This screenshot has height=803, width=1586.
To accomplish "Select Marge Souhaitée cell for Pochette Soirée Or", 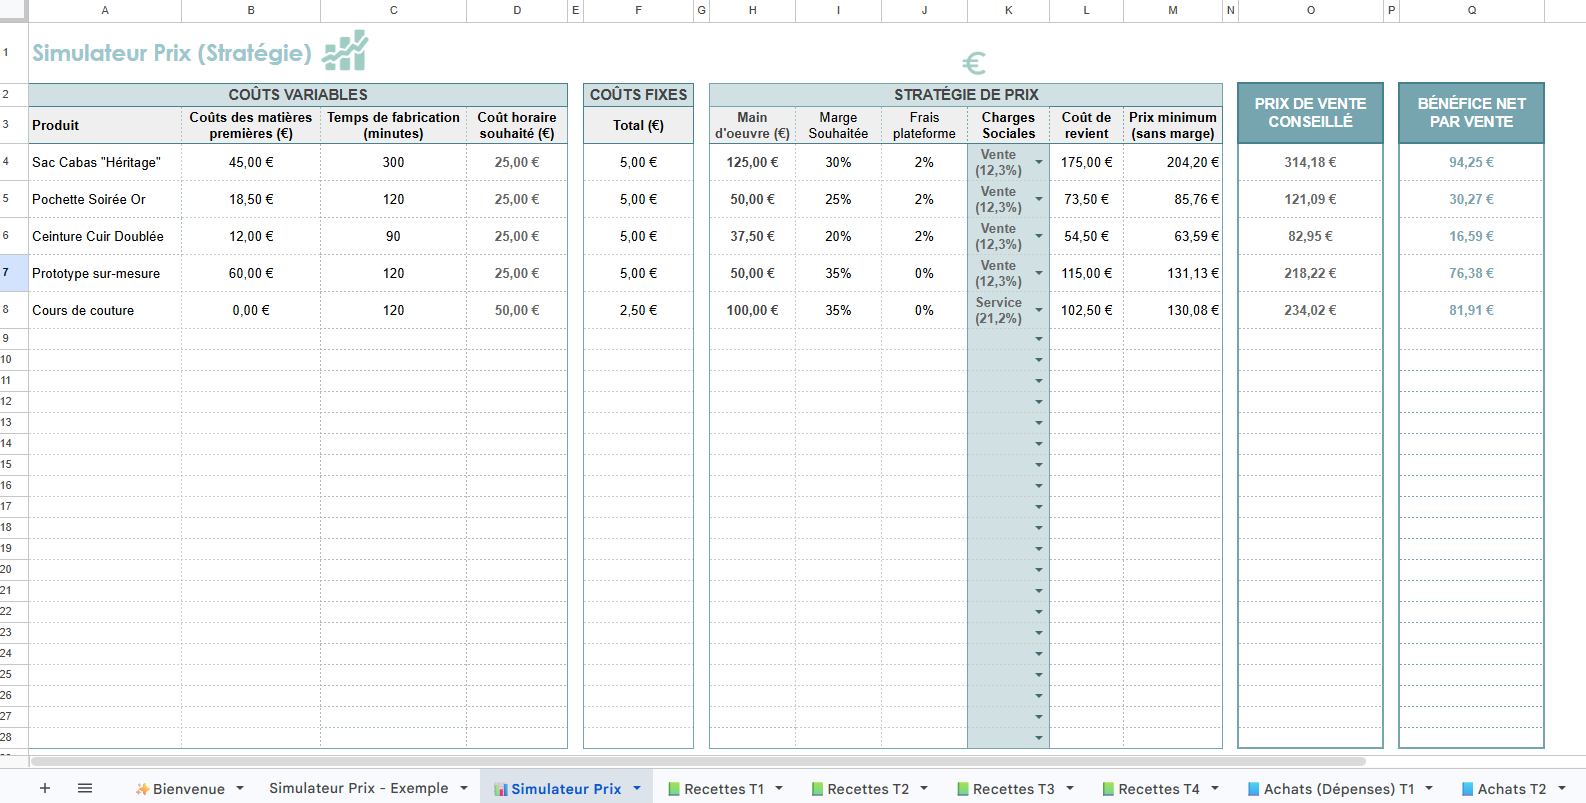I will coord(838,199).
